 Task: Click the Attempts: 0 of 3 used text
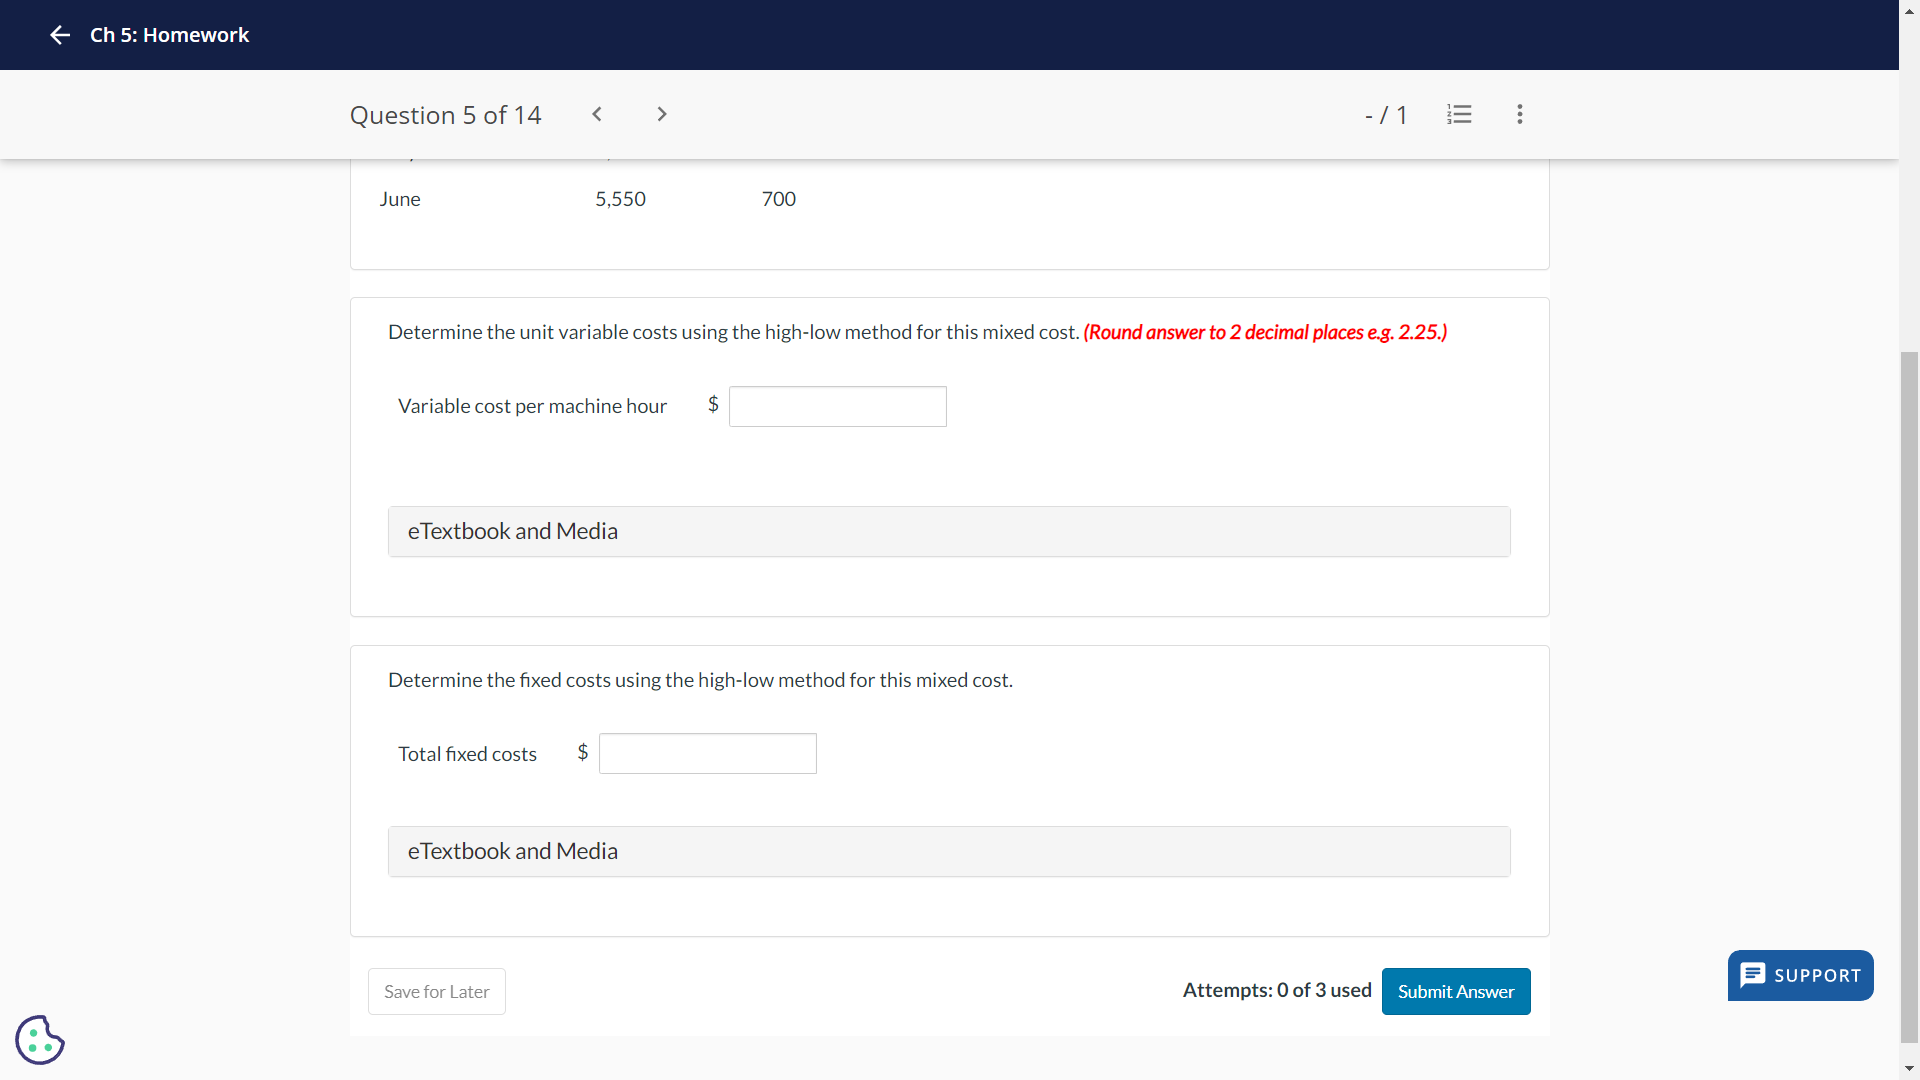(1276, 990)
